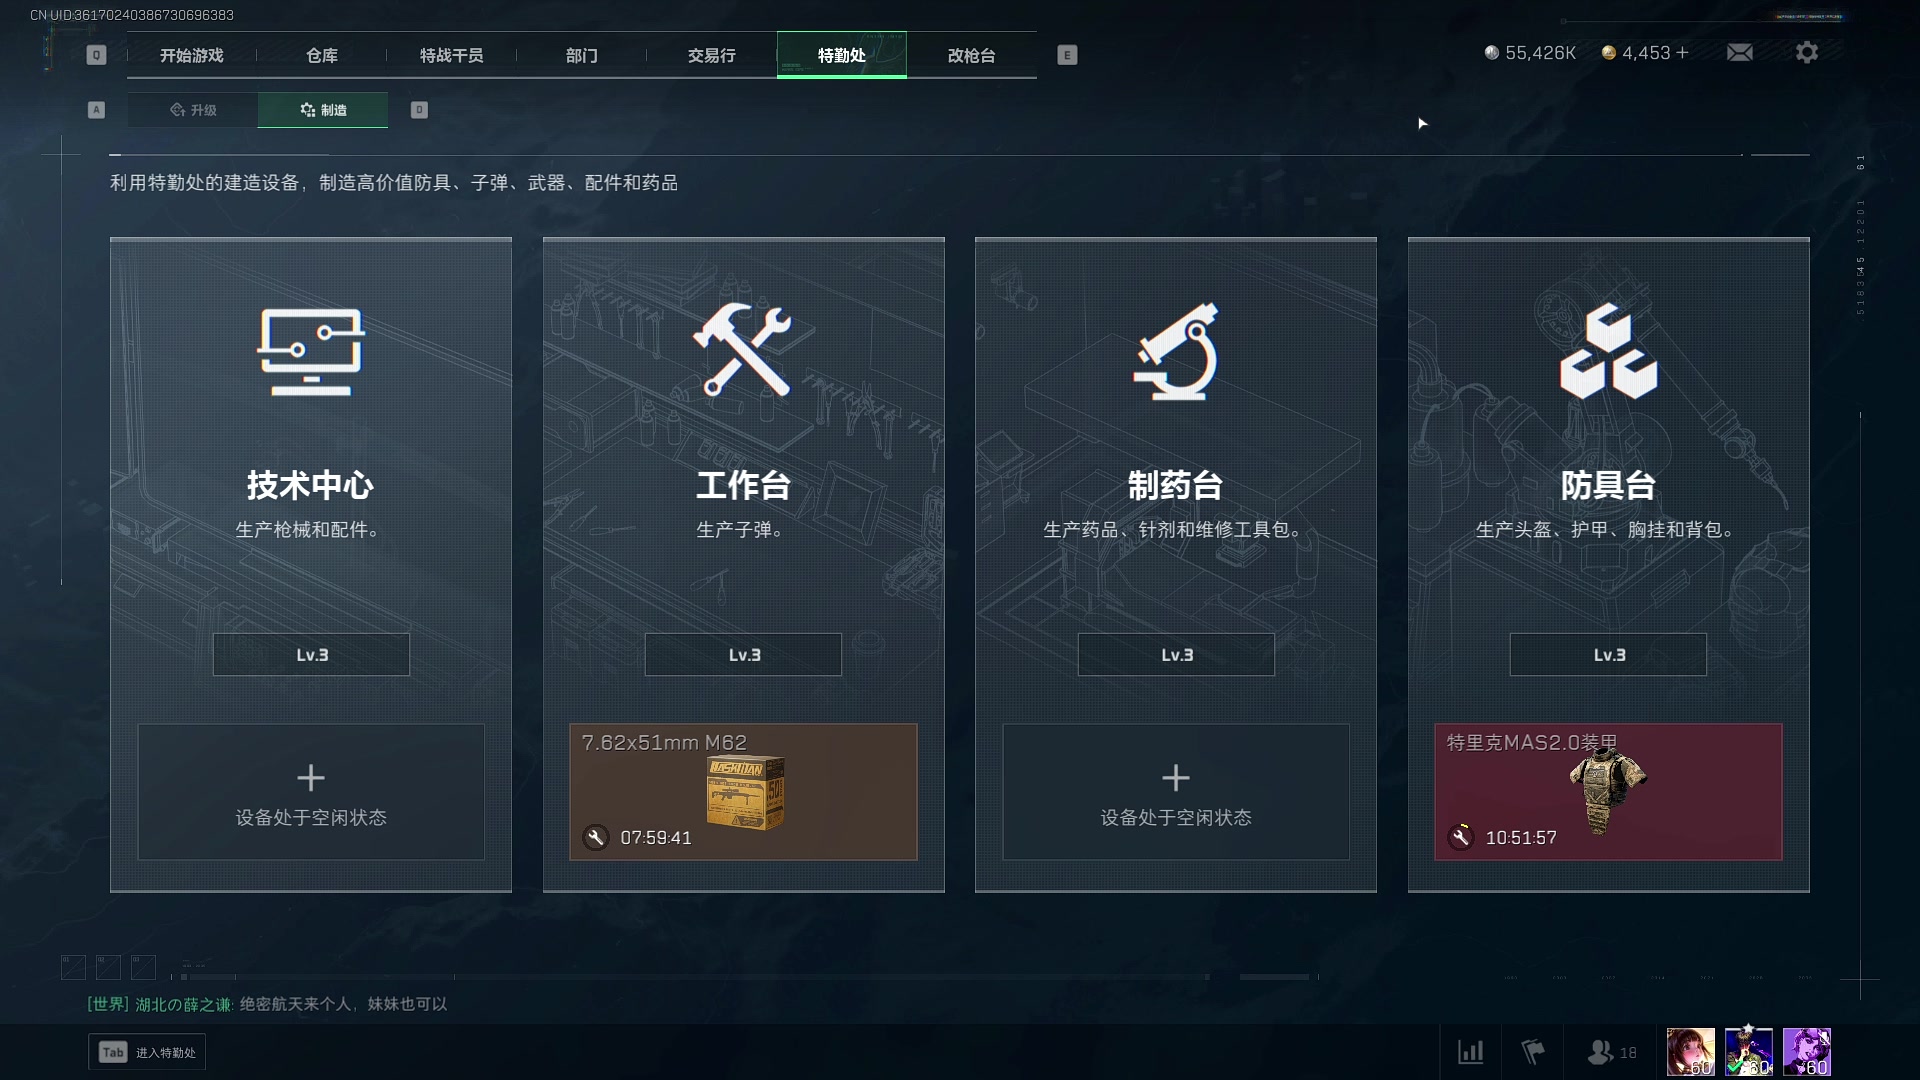Open the mail envelope icon
Screen dimensions: 1920x1080
1739,52
